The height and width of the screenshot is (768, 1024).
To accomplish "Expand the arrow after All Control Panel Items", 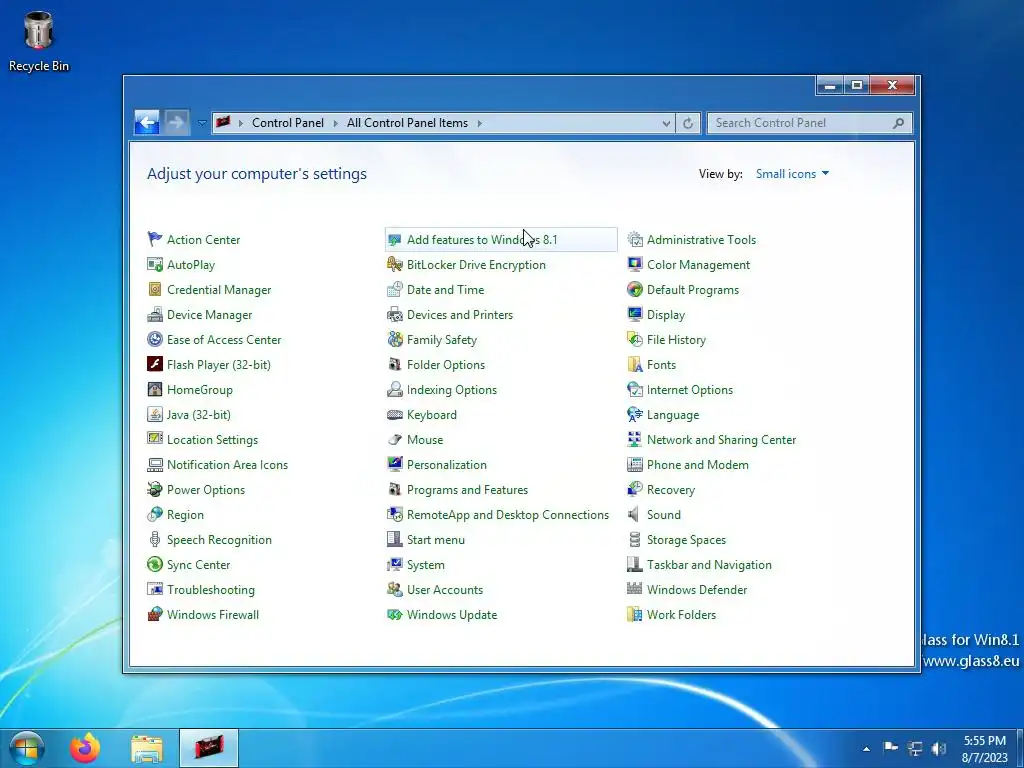I will pos(479,123).
